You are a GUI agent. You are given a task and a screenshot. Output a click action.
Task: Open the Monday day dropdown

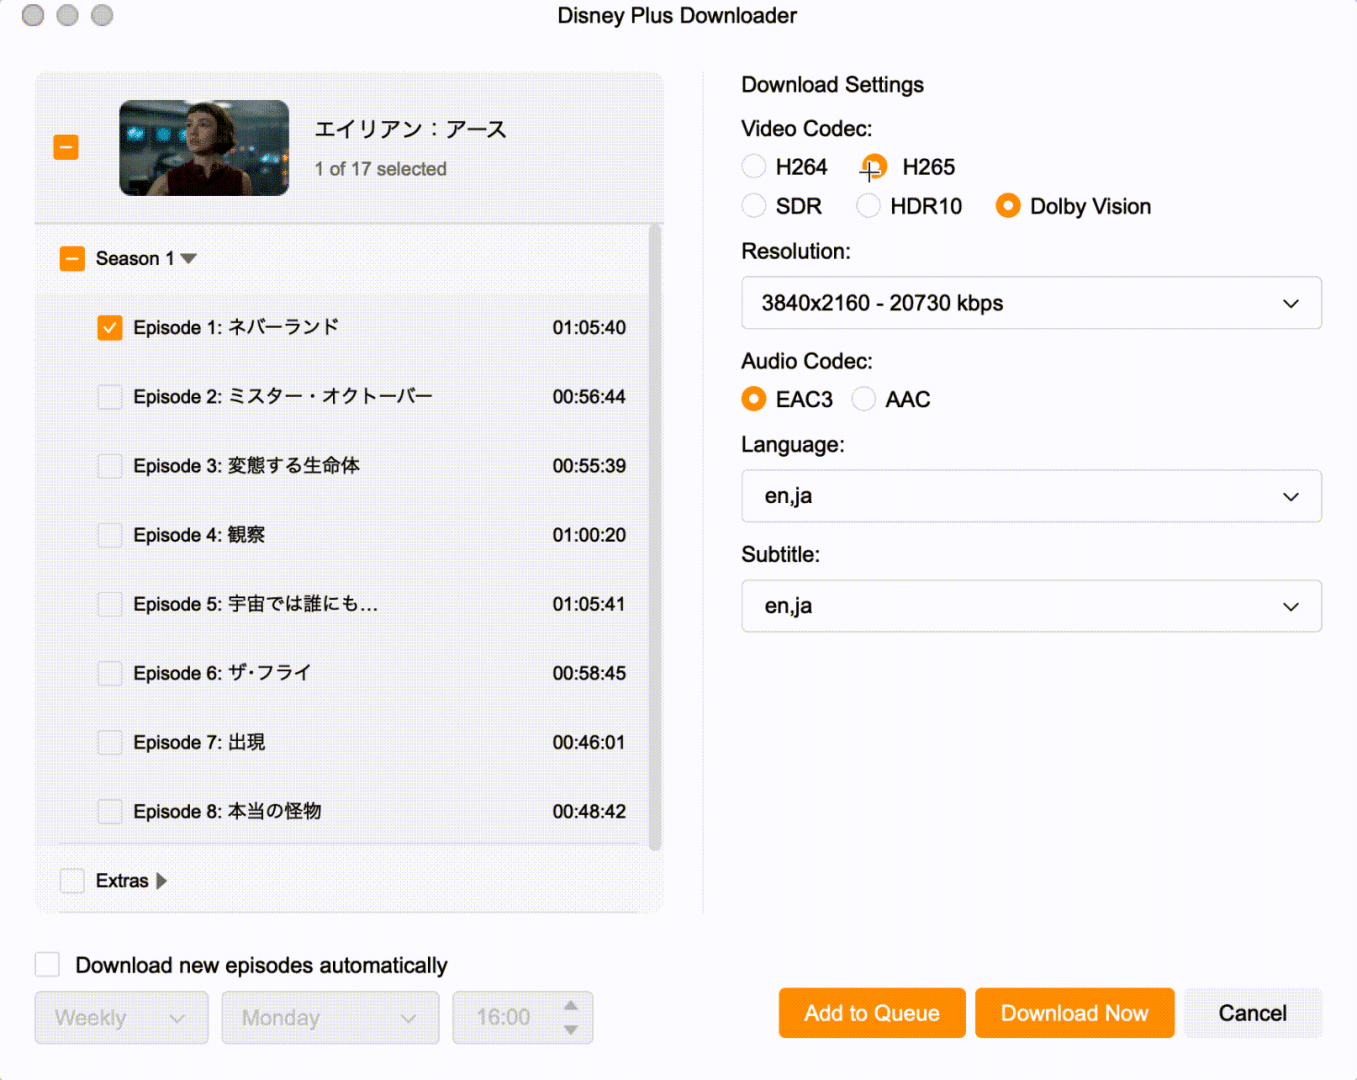(x=330, y=1018)
